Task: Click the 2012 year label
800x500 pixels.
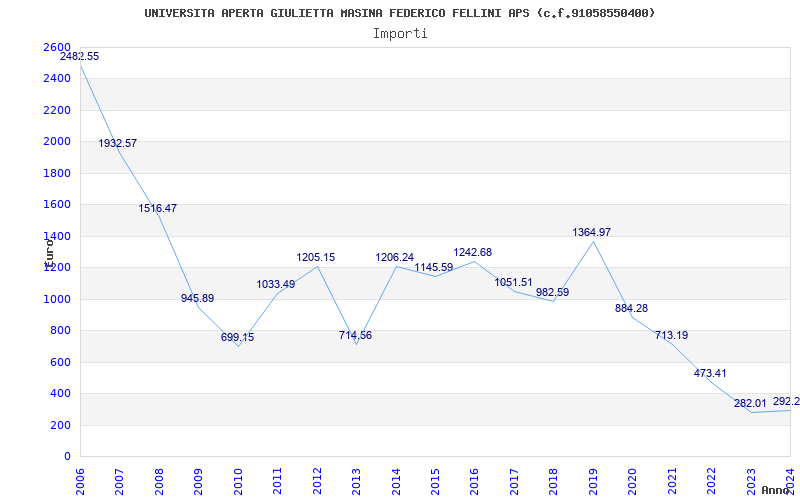Action: coord(317,481)
